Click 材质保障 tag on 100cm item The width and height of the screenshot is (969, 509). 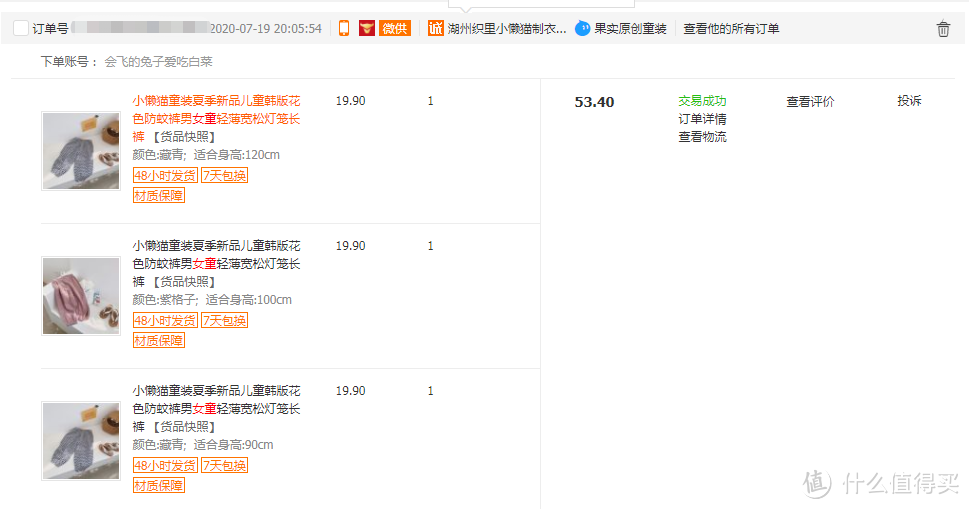coord(159,341)
